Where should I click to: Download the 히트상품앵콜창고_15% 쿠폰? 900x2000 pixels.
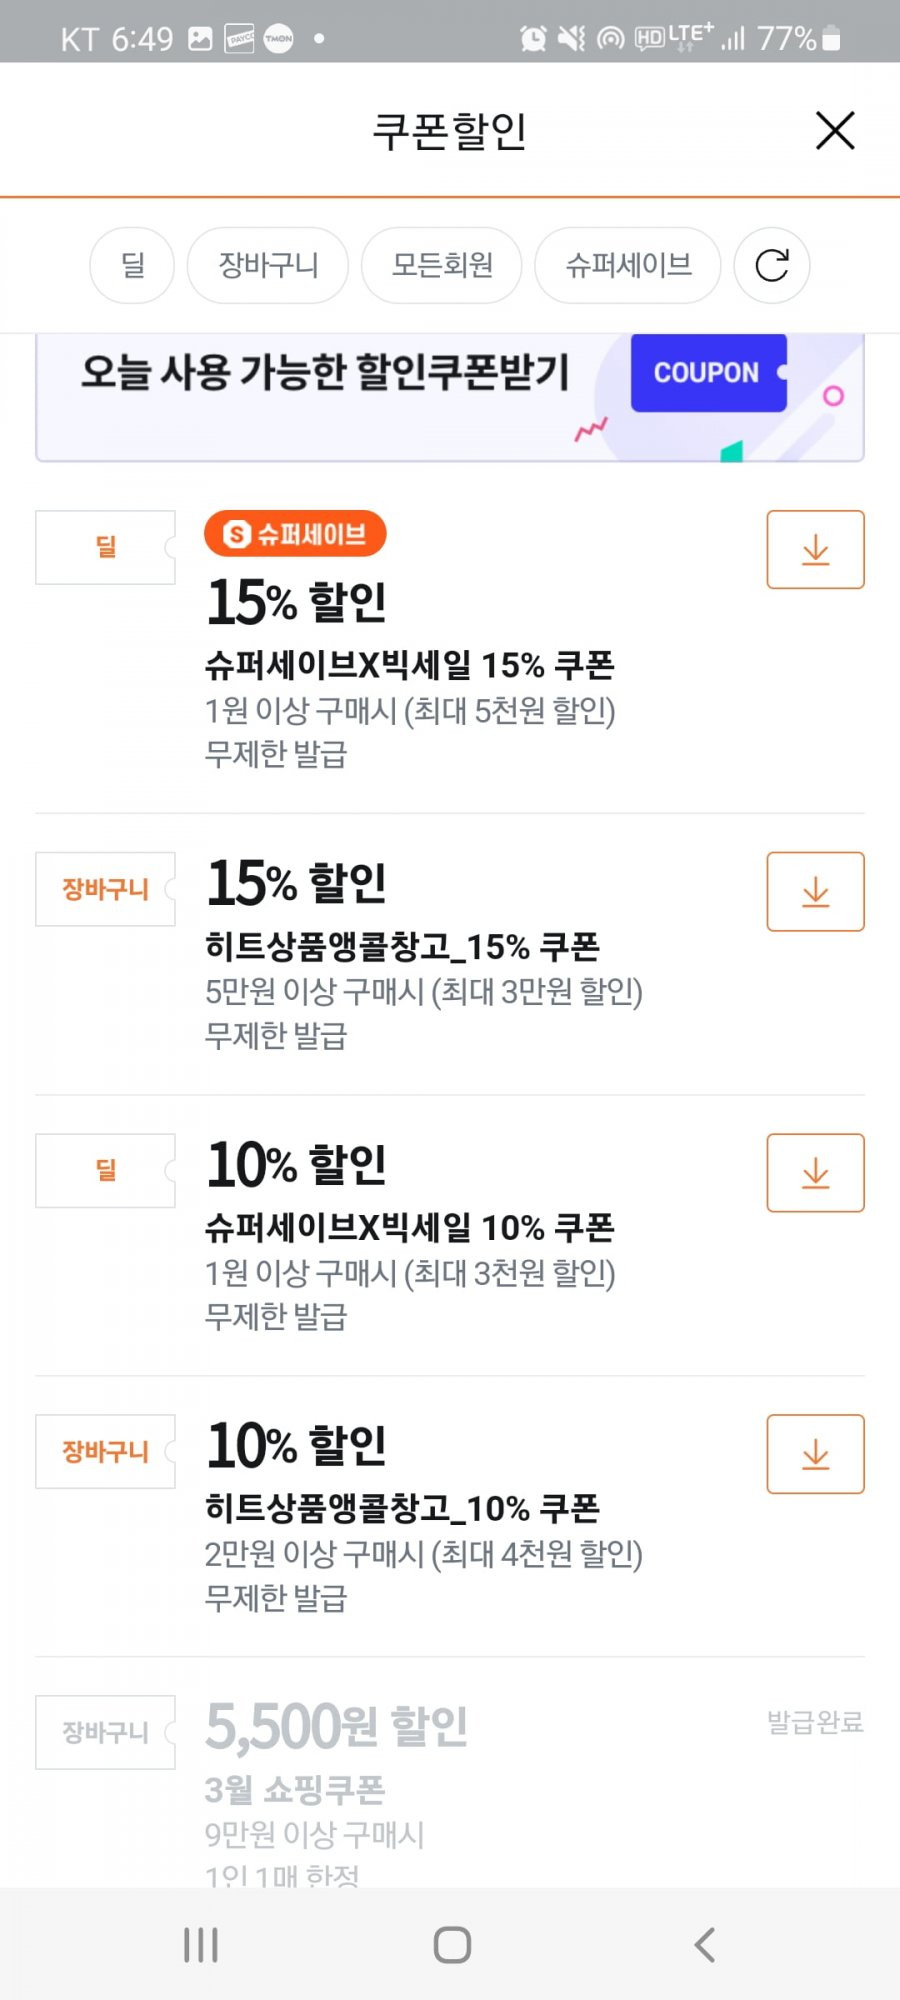click(815, 891)
